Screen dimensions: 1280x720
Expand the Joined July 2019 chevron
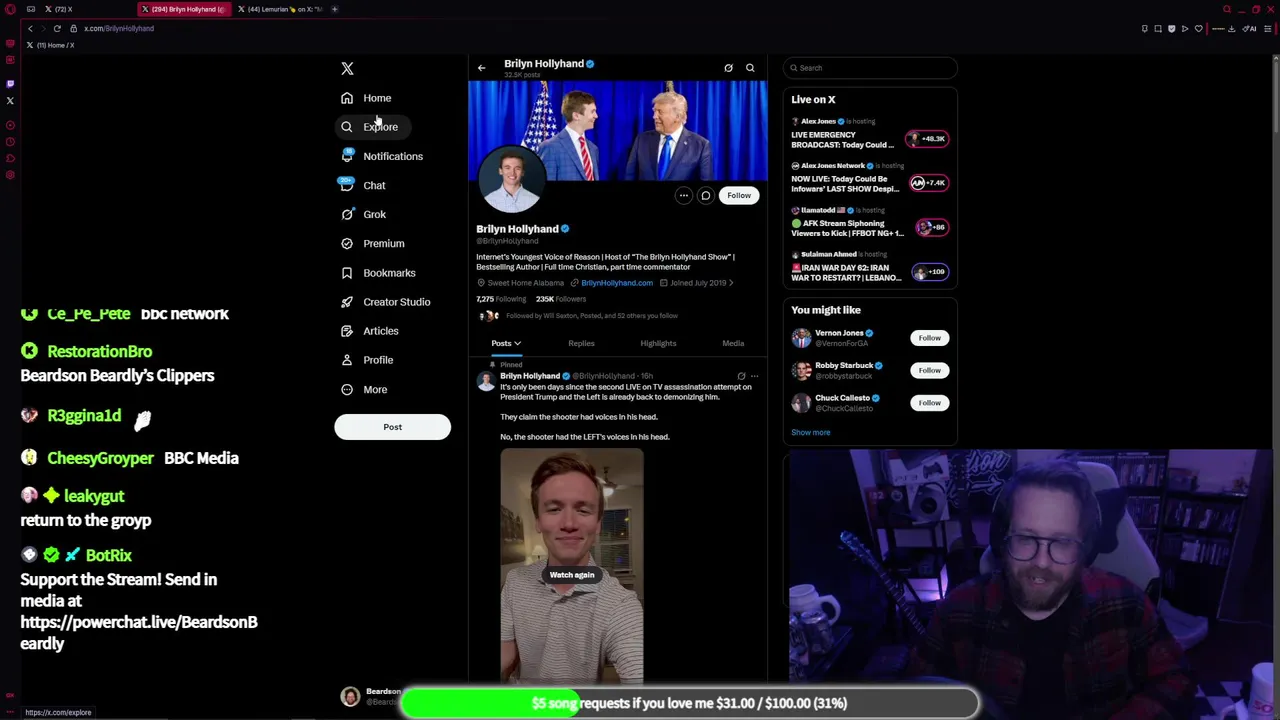[x=731, y=283]
